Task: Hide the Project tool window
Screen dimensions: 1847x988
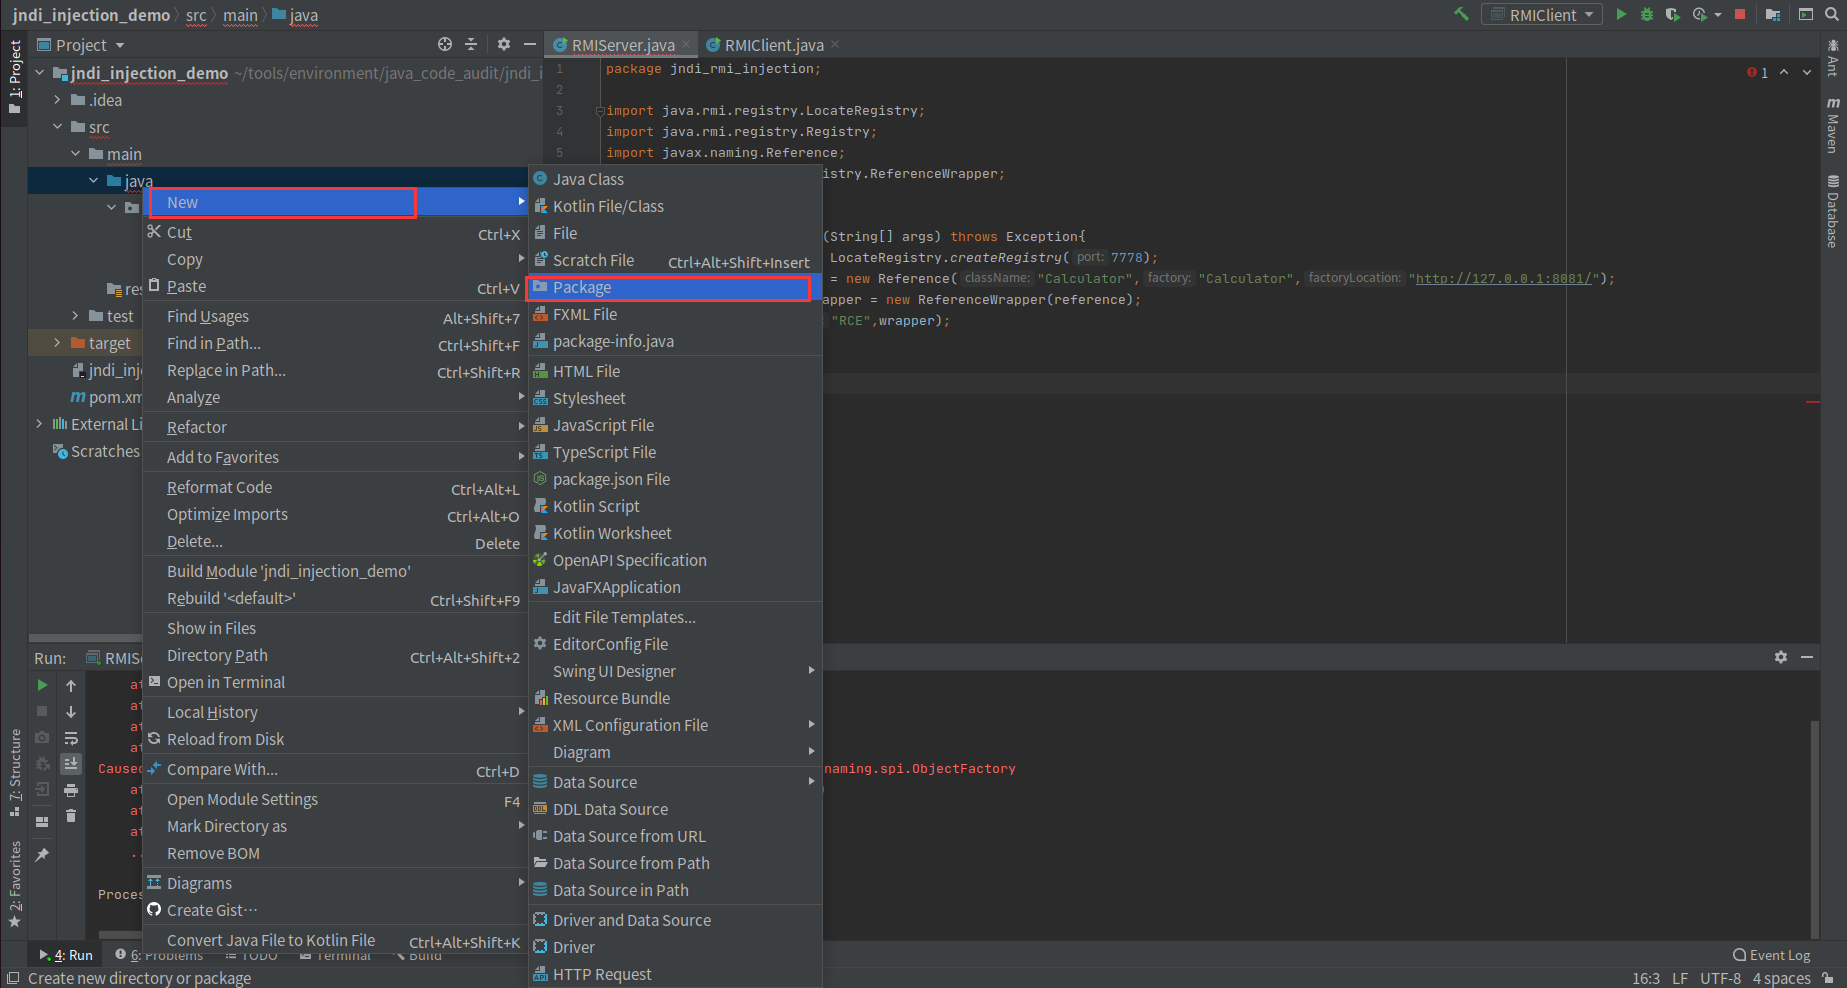Action: [x=530, y=44]
